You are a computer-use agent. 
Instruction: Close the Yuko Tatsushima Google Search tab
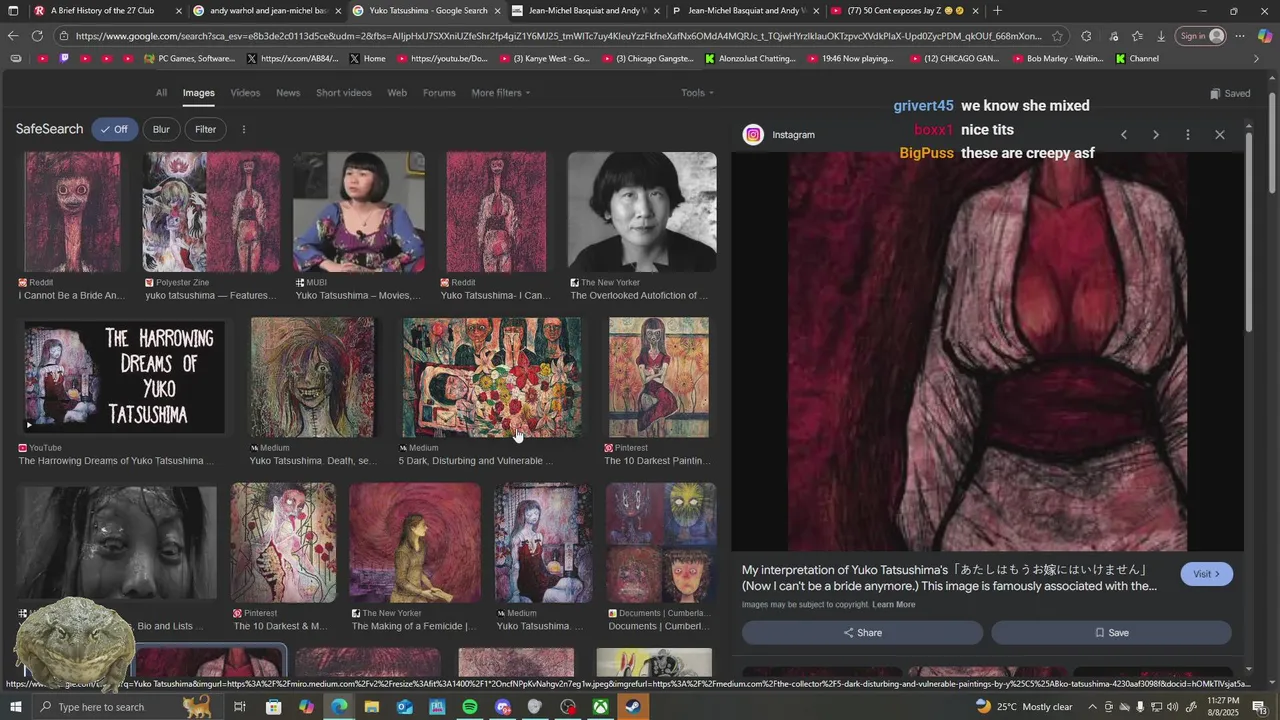point(497,11)
